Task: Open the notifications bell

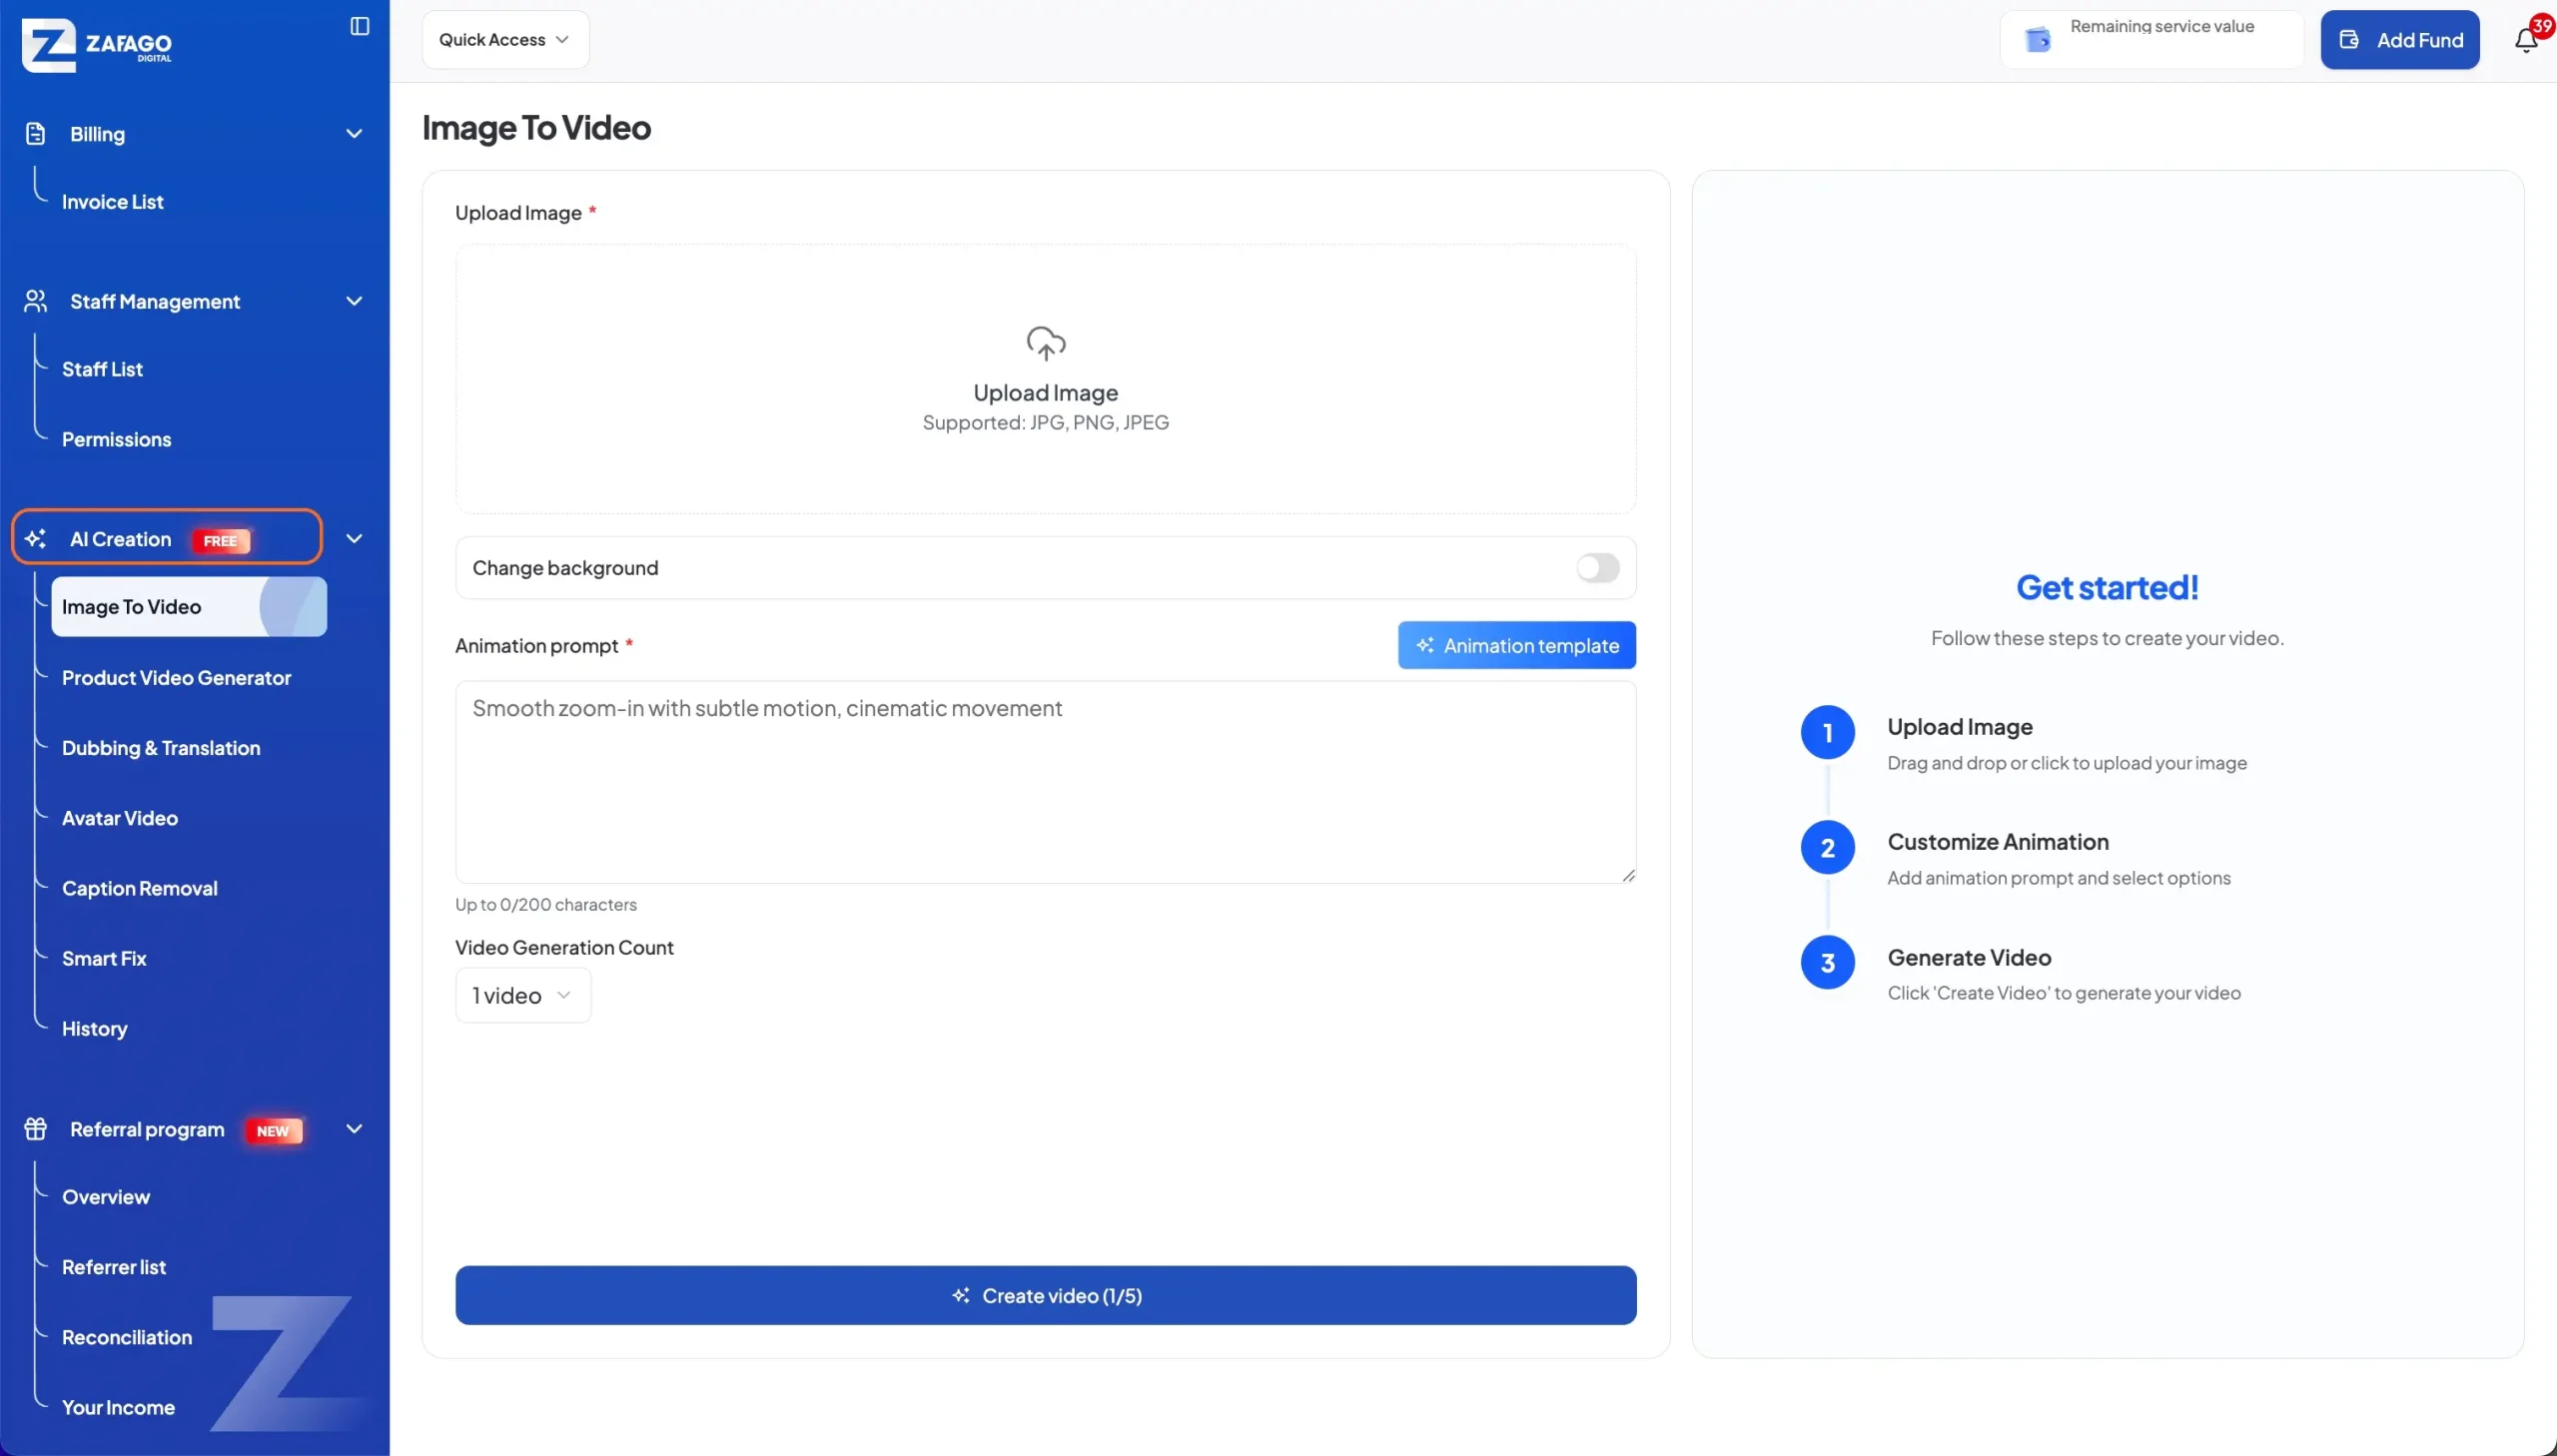Action: (x=2525, y=40)
